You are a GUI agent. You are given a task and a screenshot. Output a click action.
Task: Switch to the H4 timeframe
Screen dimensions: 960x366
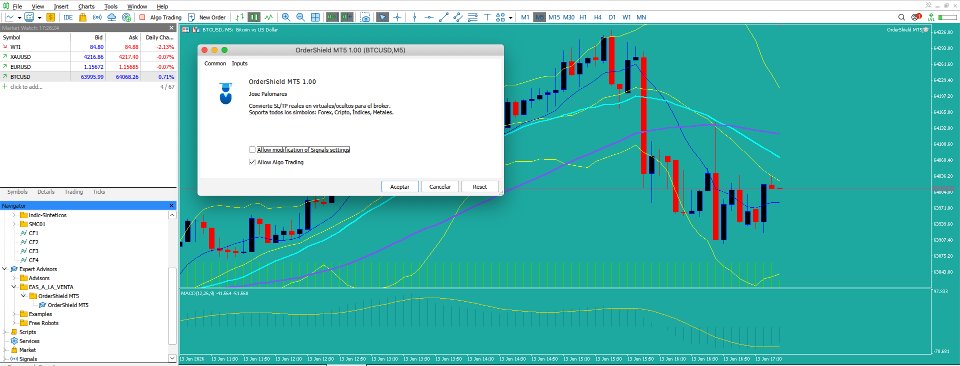point(598,17)
